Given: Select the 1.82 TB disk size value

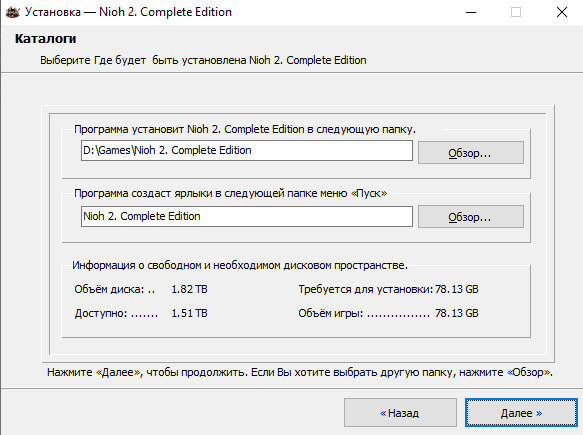Looking at the screenshot, I should tap(189, 289).
